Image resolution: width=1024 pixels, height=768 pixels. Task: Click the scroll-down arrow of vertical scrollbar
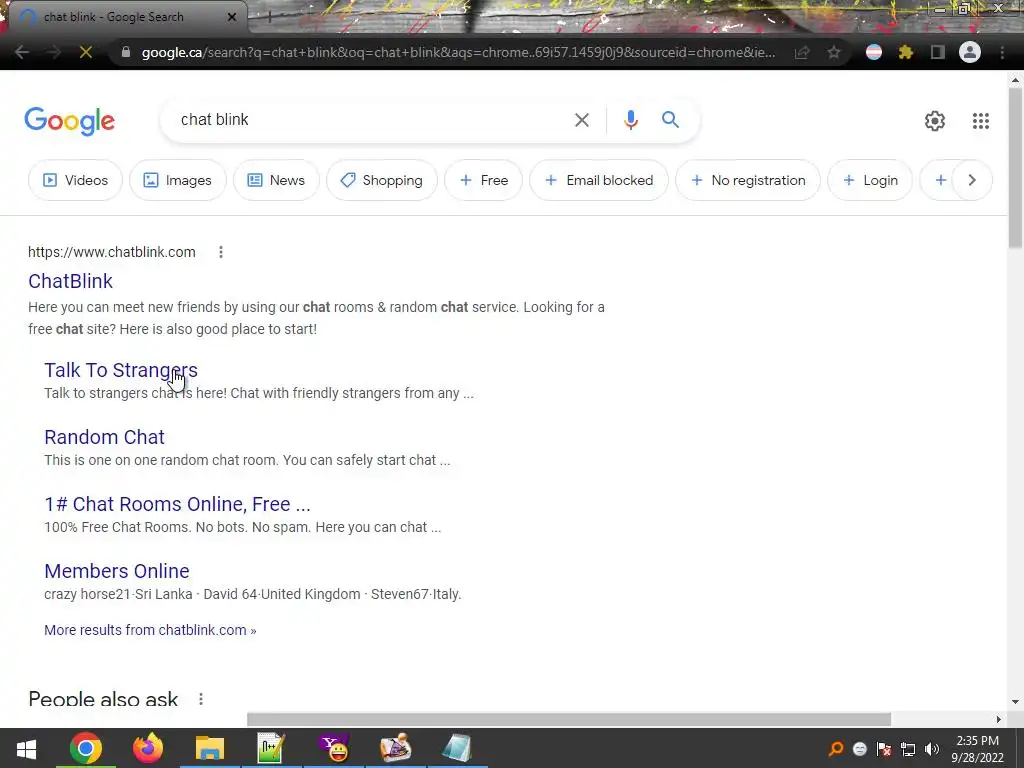pyautogui.click(x=1015, y=702)
